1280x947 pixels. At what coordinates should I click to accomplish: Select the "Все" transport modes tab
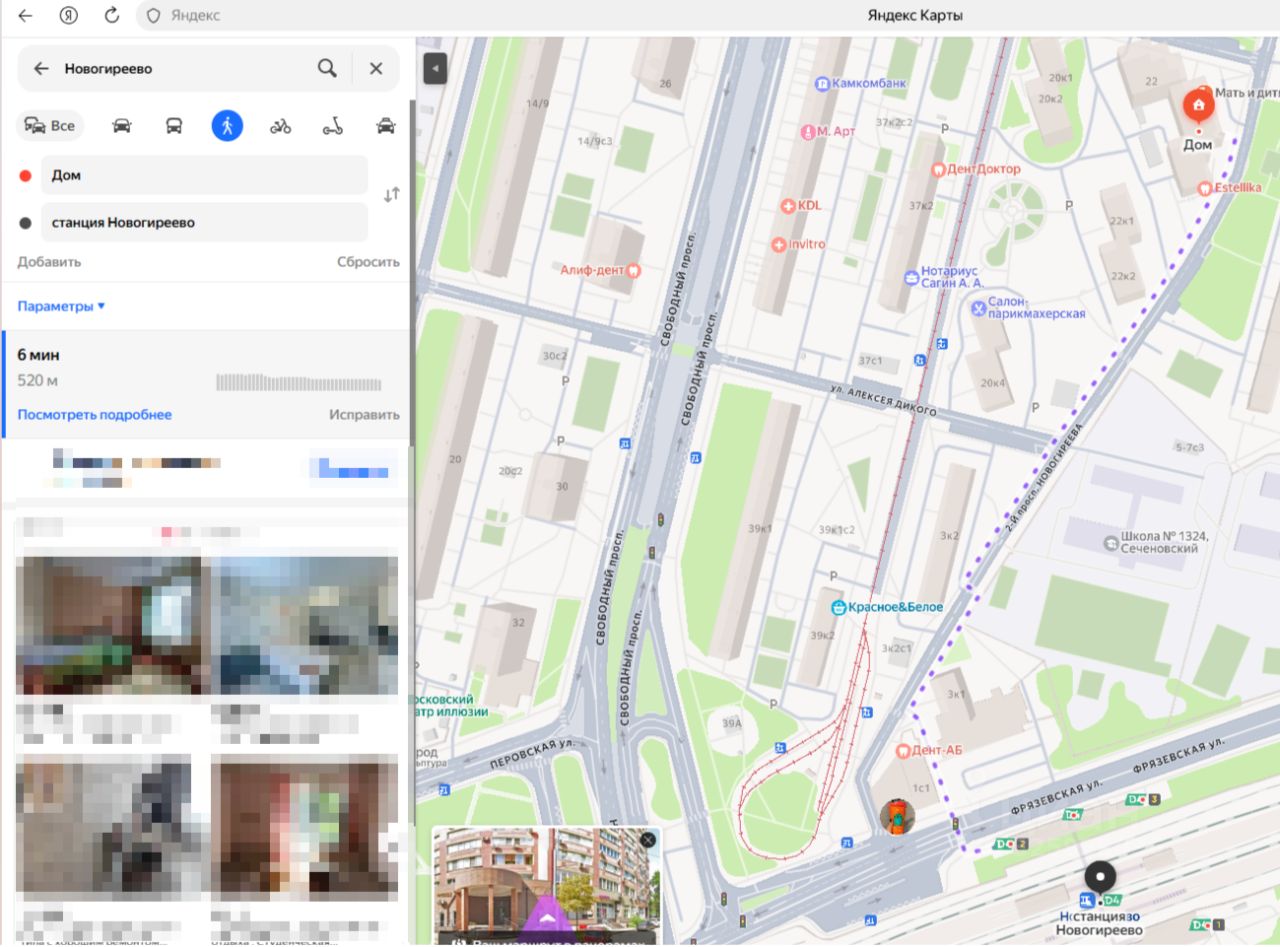coord(50,125)
